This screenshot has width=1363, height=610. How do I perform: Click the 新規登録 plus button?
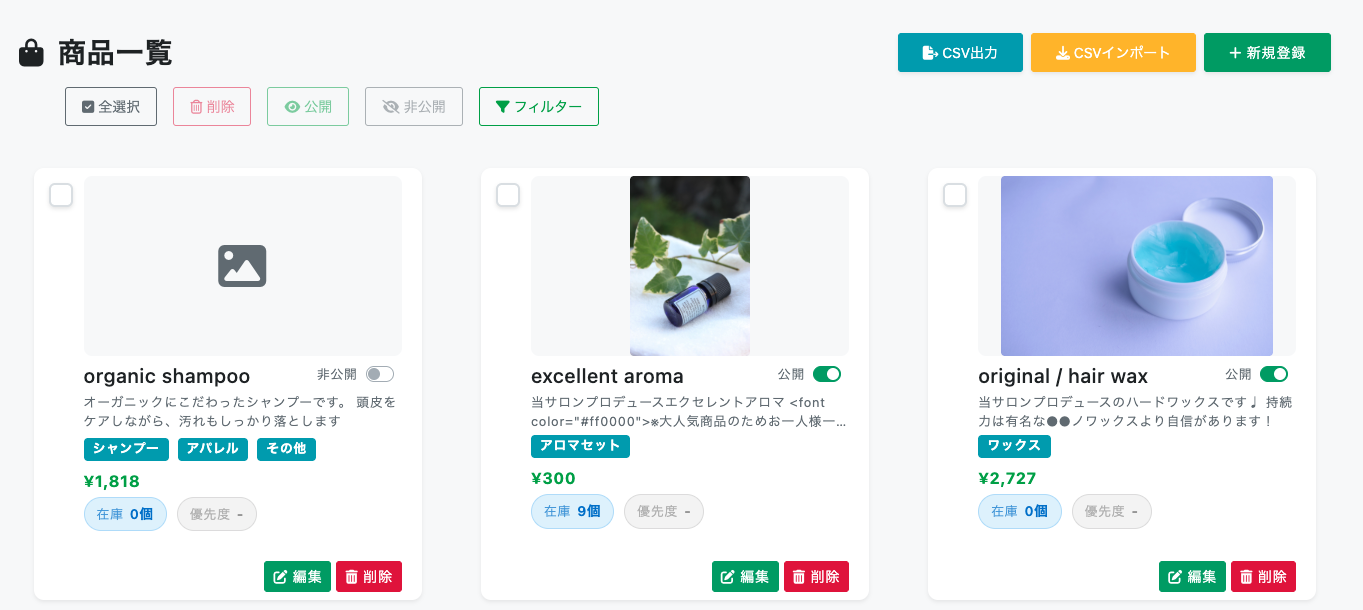click(1267, 53)
